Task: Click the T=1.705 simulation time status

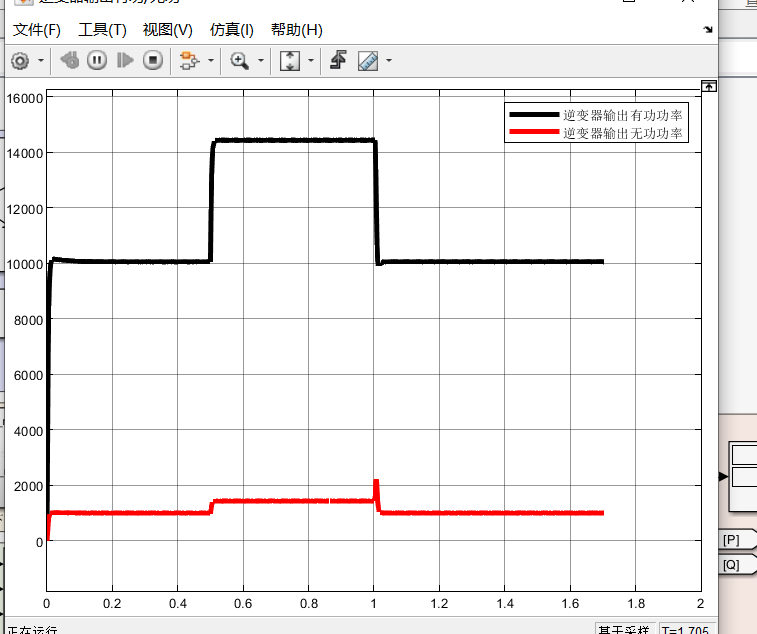Action: (686, 629)
